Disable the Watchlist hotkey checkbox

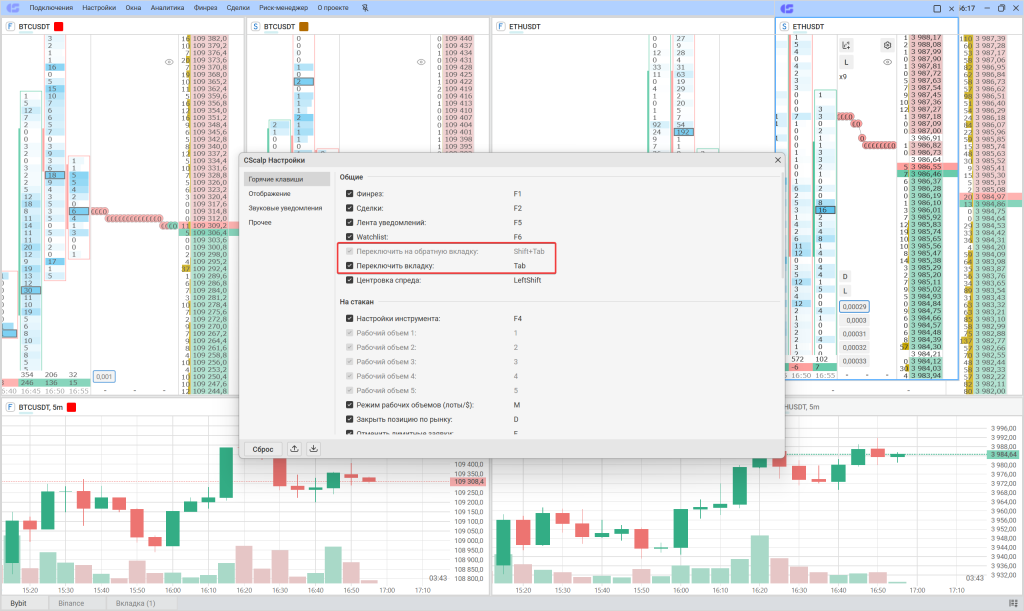pyautogui.click(x=349, y=236)
